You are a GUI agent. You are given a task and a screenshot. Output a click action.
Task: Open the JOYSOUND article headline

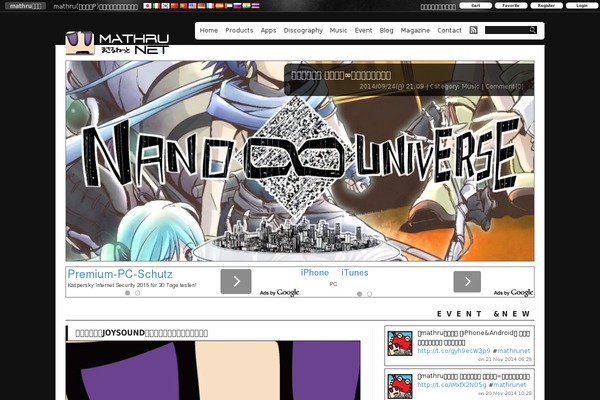pyautogui.click(x=142, y=333)
